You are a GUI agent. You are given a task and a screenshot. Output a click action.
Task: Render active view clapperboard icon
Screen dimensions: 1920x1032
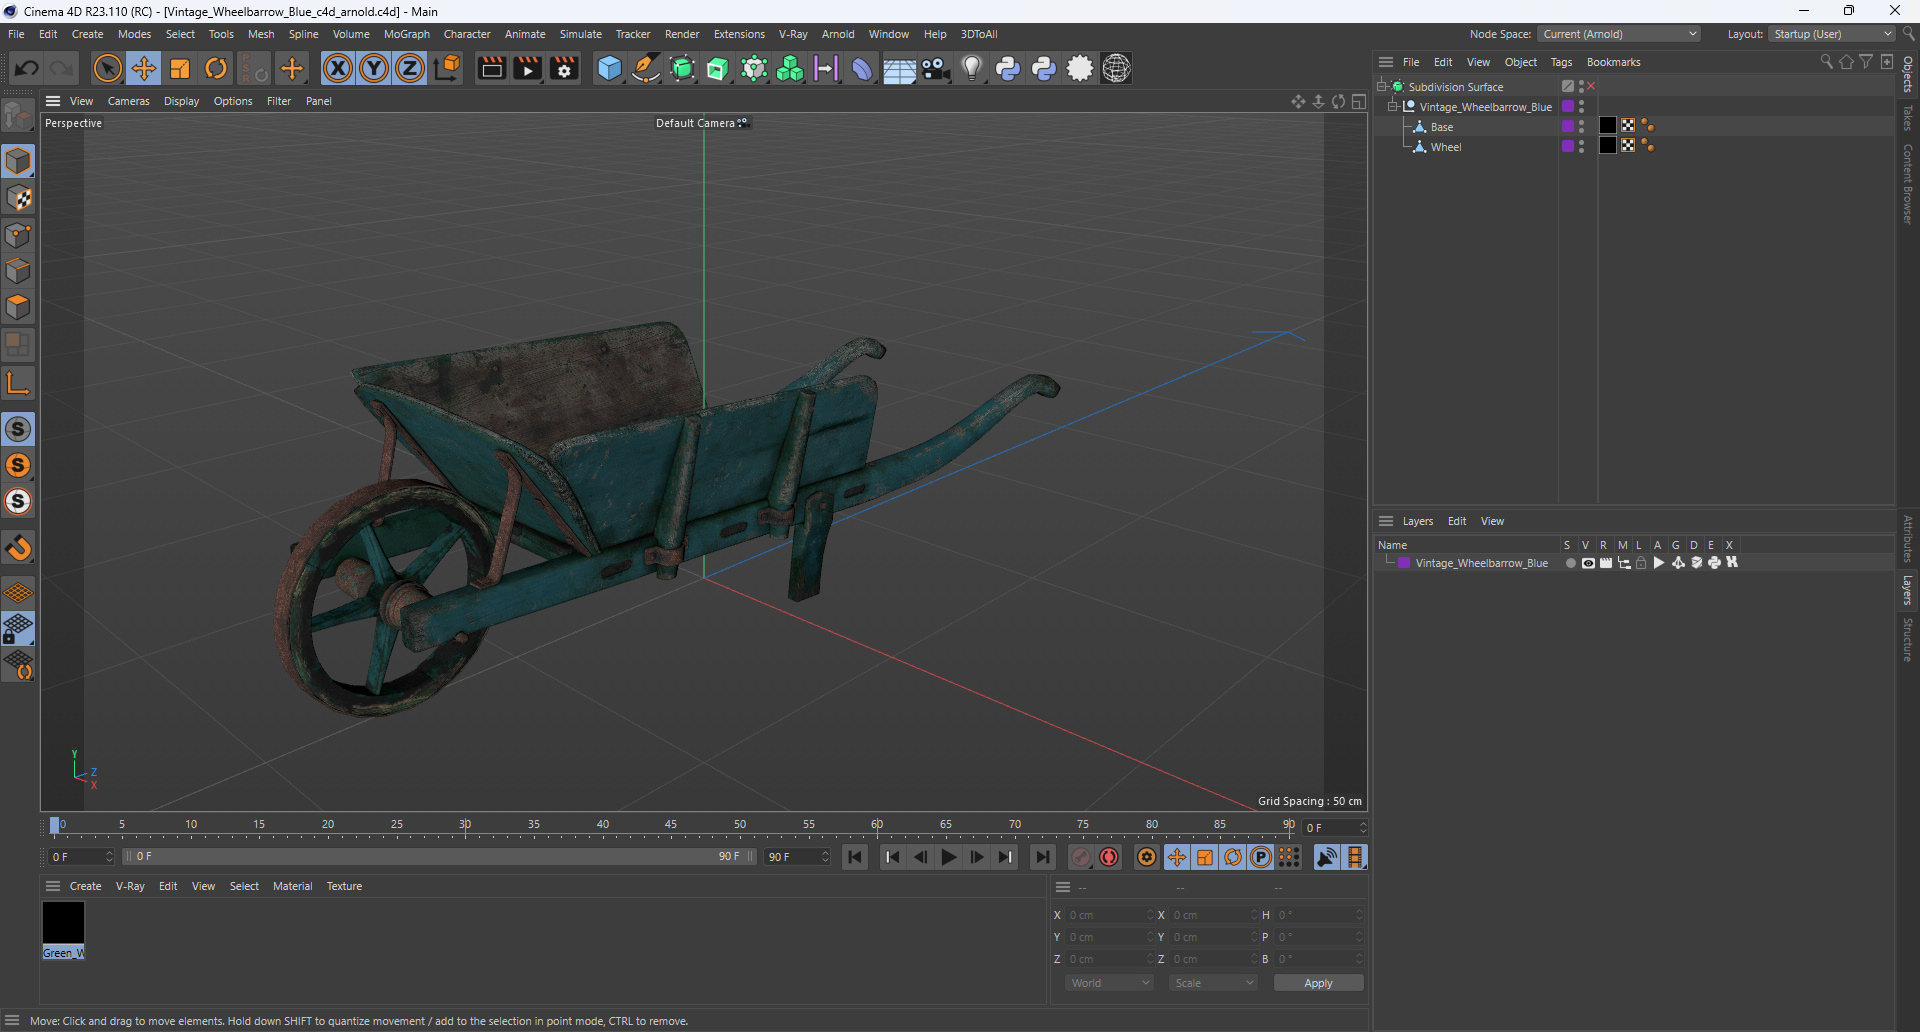click(491, 68)
